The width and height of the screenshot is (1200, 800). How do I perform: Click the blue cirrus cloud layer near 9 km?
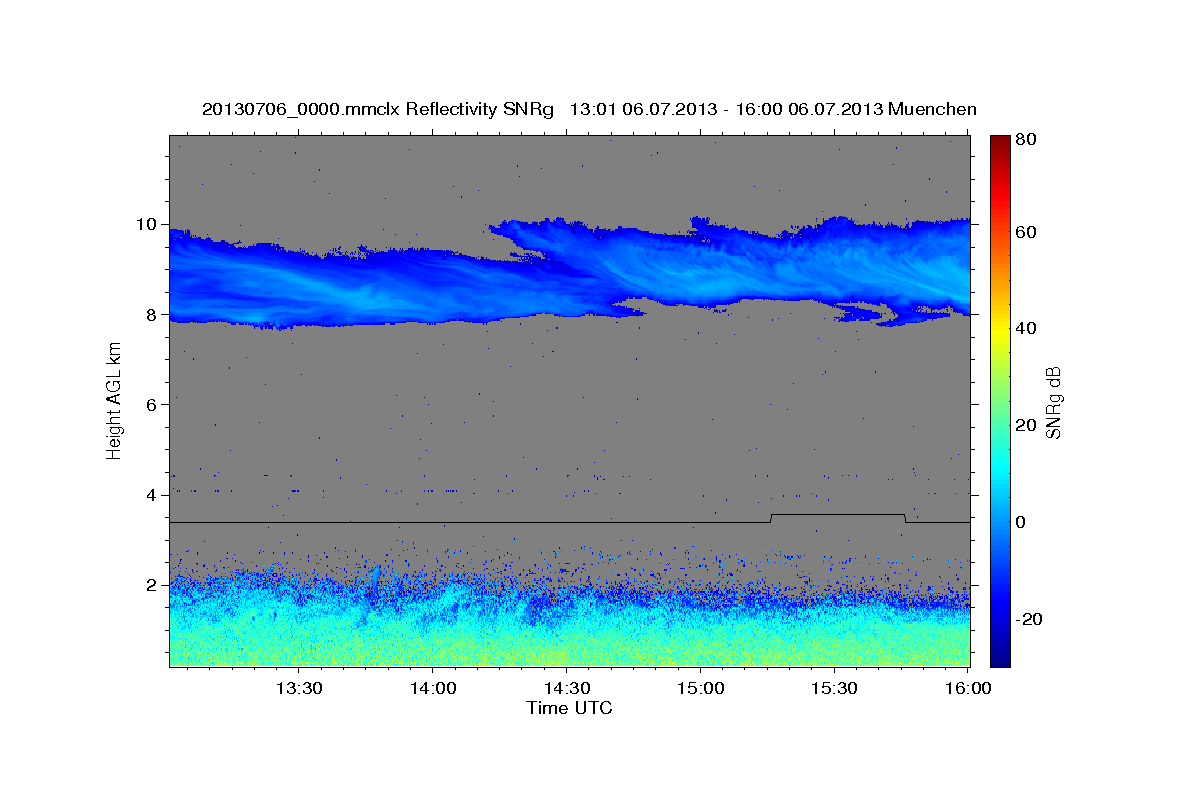570,275
